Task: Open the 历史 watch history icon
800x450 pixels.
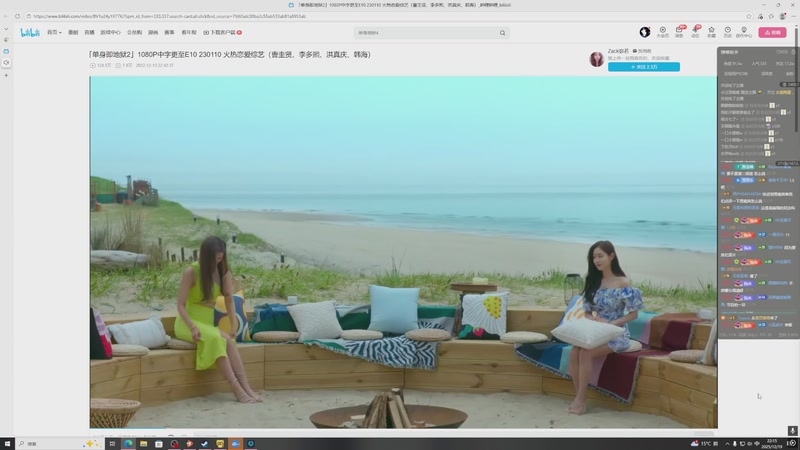Action: point(728,32)
